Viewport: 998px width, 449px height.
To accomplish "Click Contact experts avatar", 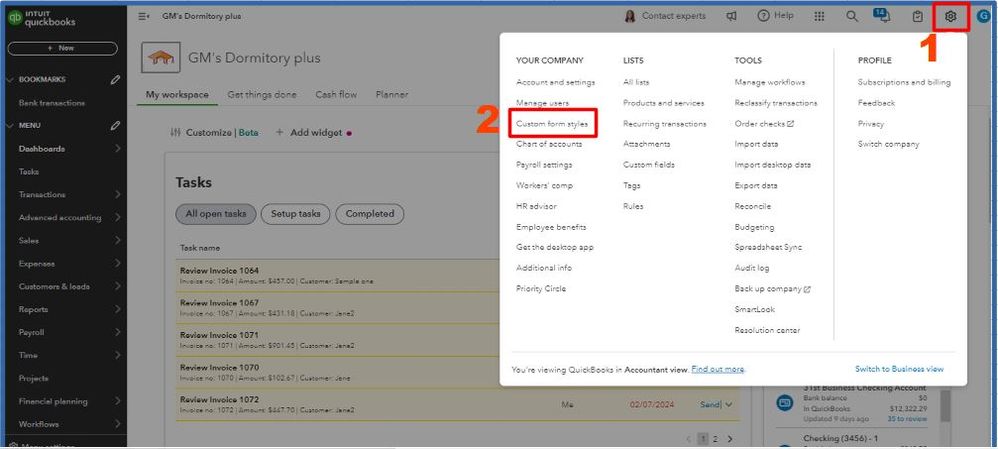I will [x=629, y=17].
